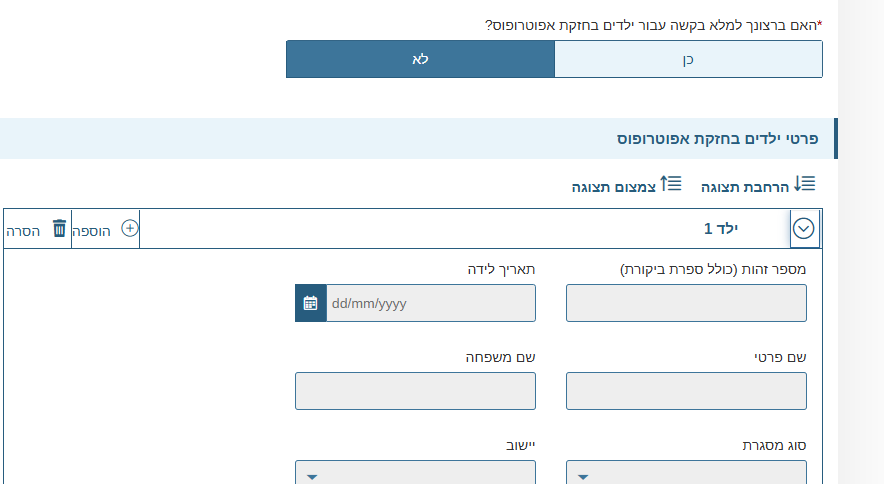Screen dimensions: 884x484
Task: Click into the "שם משפחה" field
Action: point(415,391)
